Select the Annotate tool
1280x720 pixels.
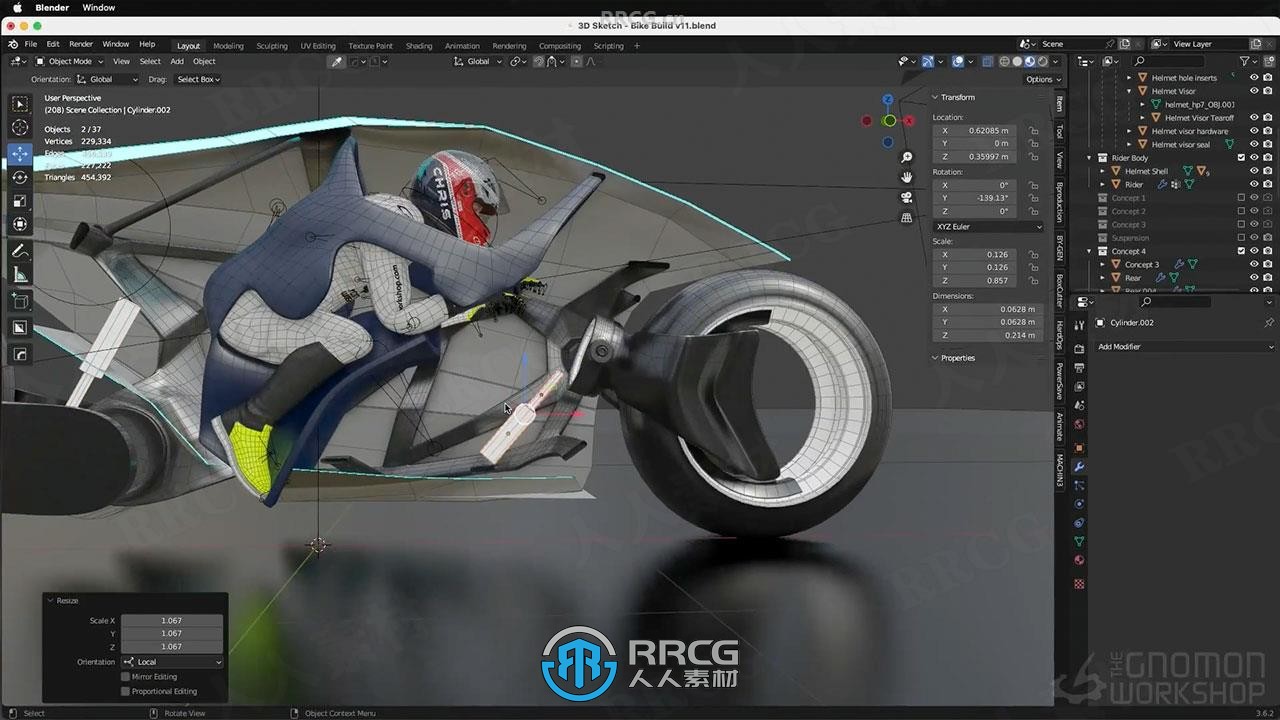[20, 251]
